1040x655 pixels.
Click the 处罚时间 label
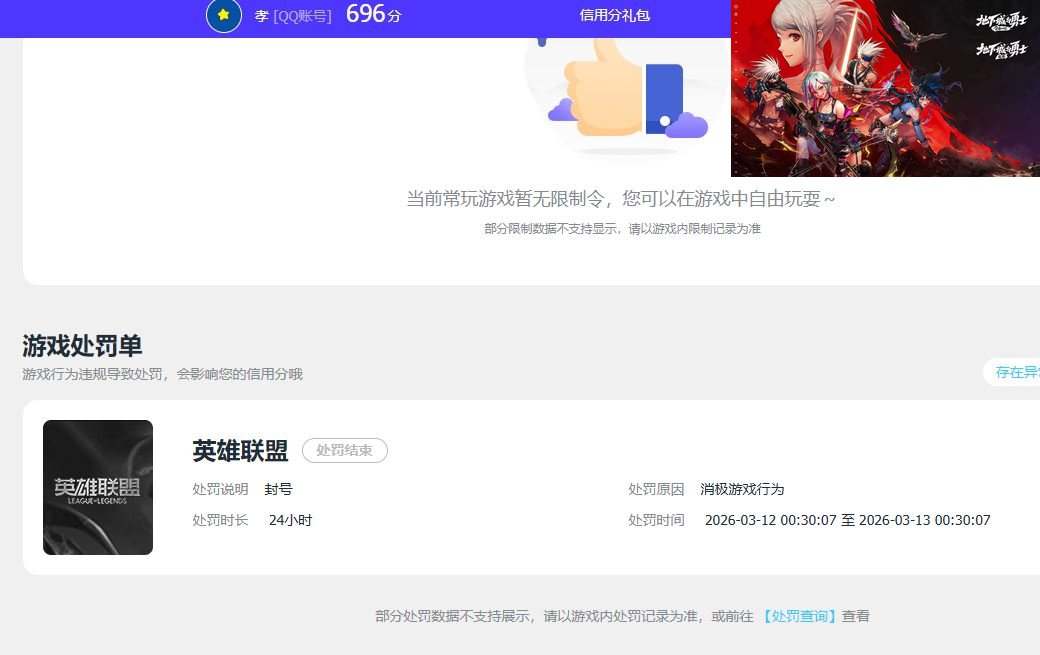coord(656,520)
